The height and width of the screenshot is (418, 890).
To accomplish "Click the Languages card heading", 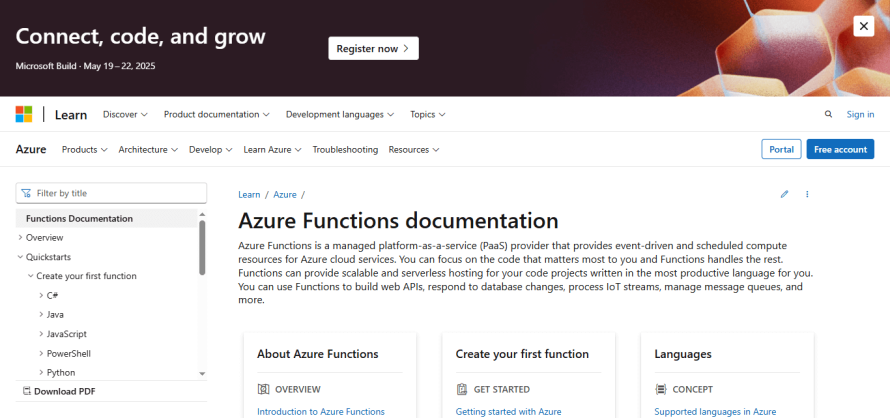I will pyautogui.click(x=683, y=354).
